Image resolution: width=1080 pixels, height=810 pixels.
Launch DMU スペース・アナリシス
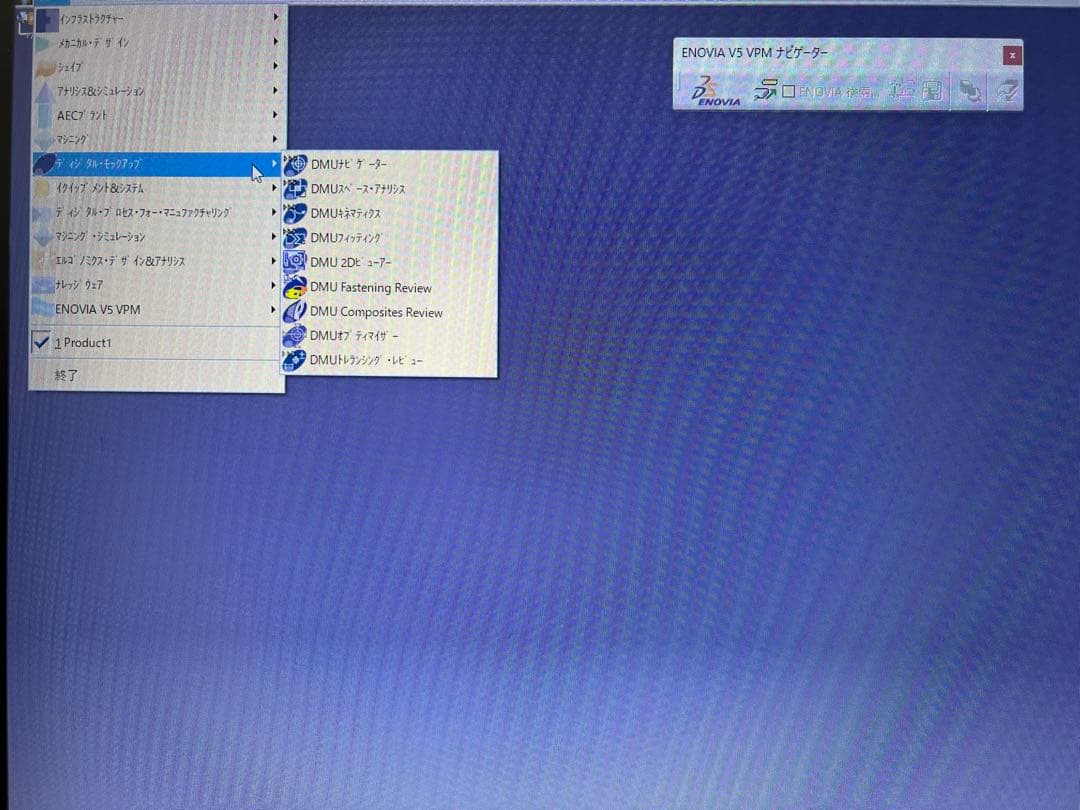pos(360,188)
